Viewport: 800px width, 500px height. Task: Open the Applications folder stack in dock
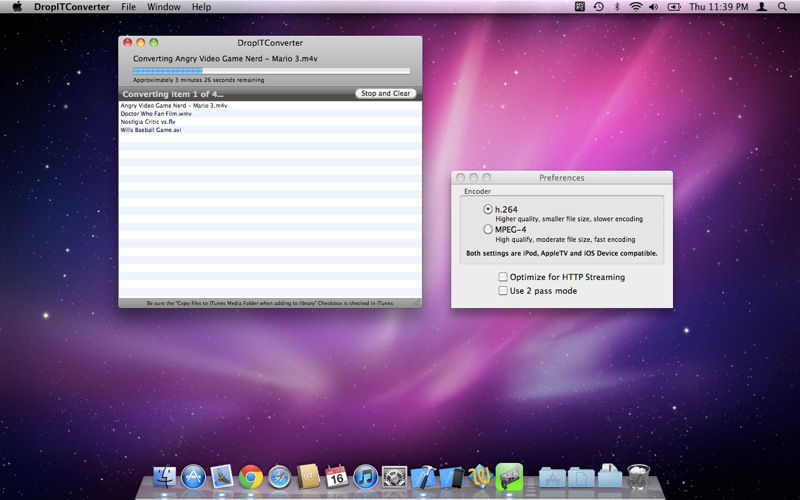[553, 478]
